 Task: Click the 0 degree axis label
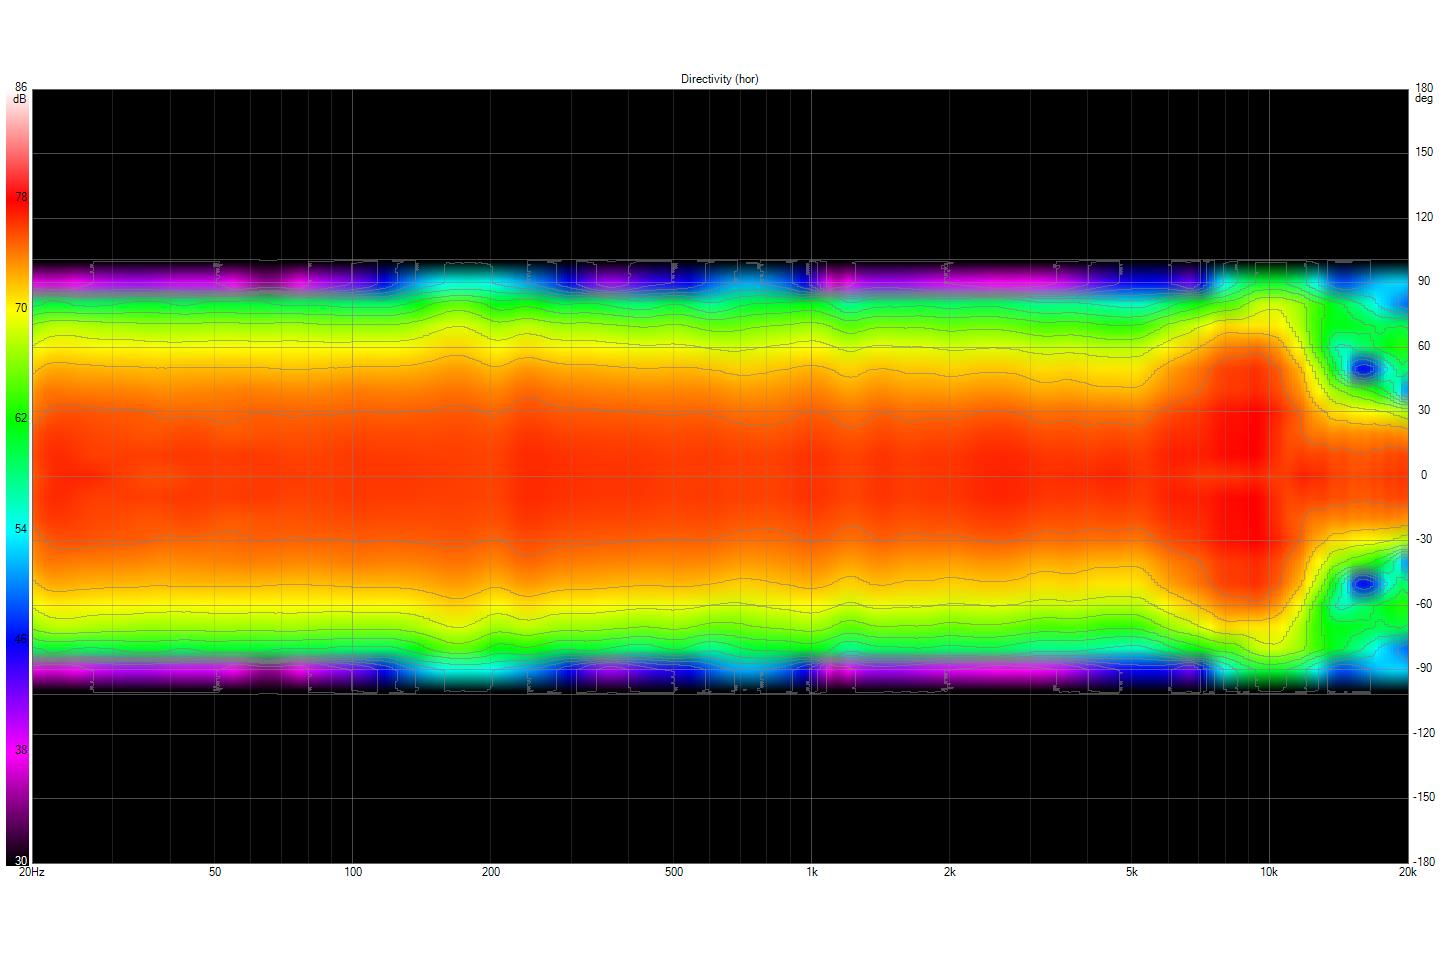click(1424, 475)
